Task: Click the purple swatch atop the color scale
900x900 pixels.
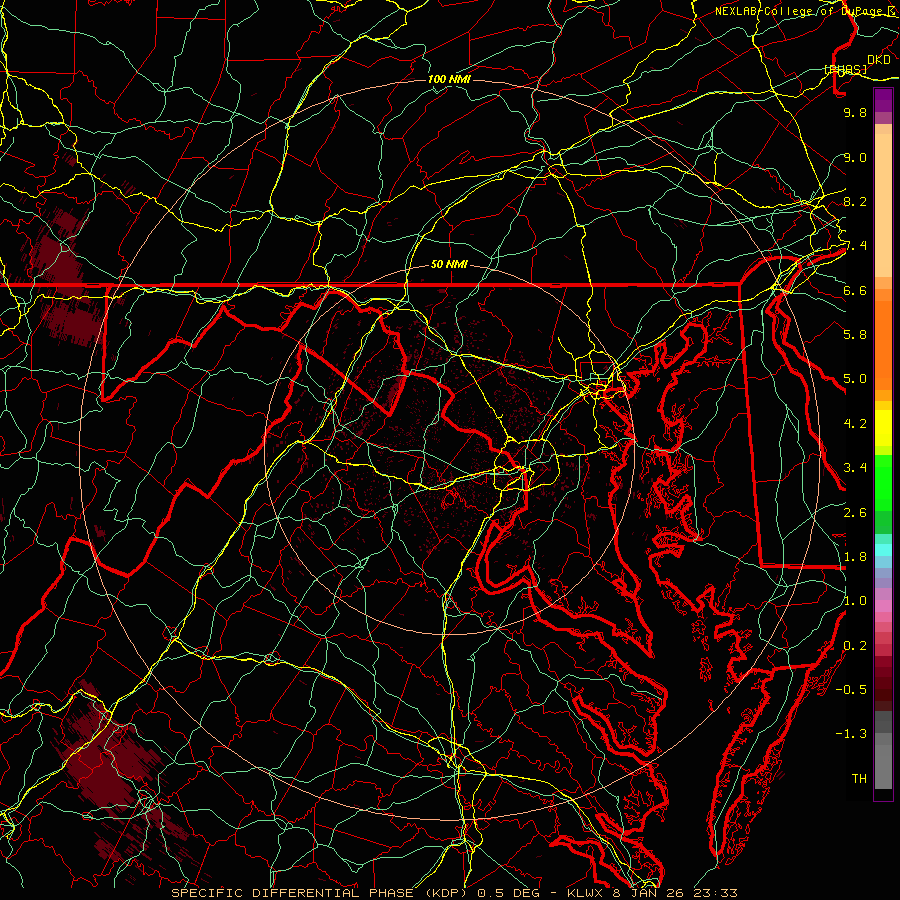Action: [x=883, y=100]
